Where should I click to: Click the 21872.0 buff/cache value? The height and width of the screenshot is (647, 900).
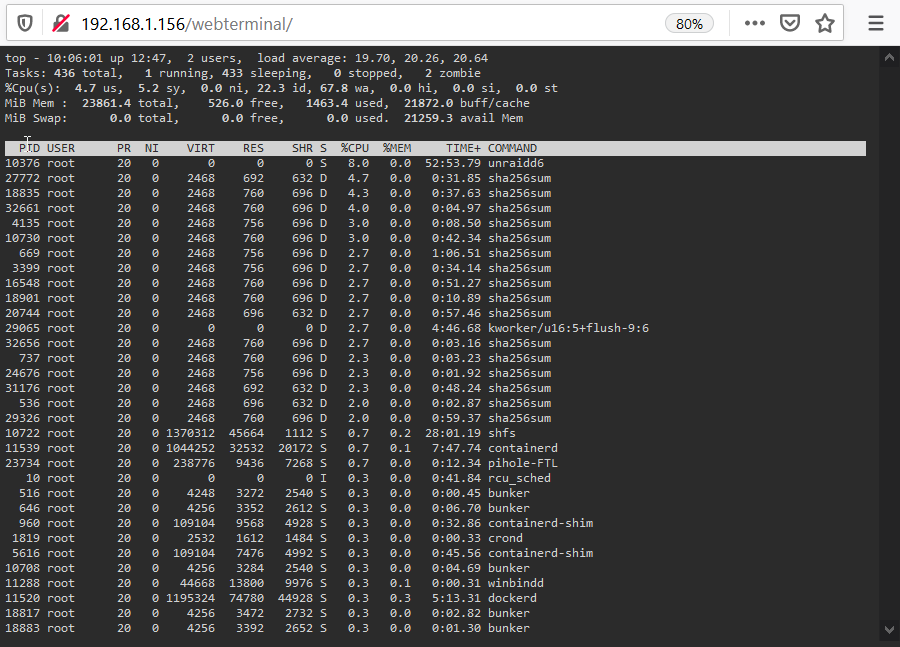pyautogui.click(x=467, y=103)
